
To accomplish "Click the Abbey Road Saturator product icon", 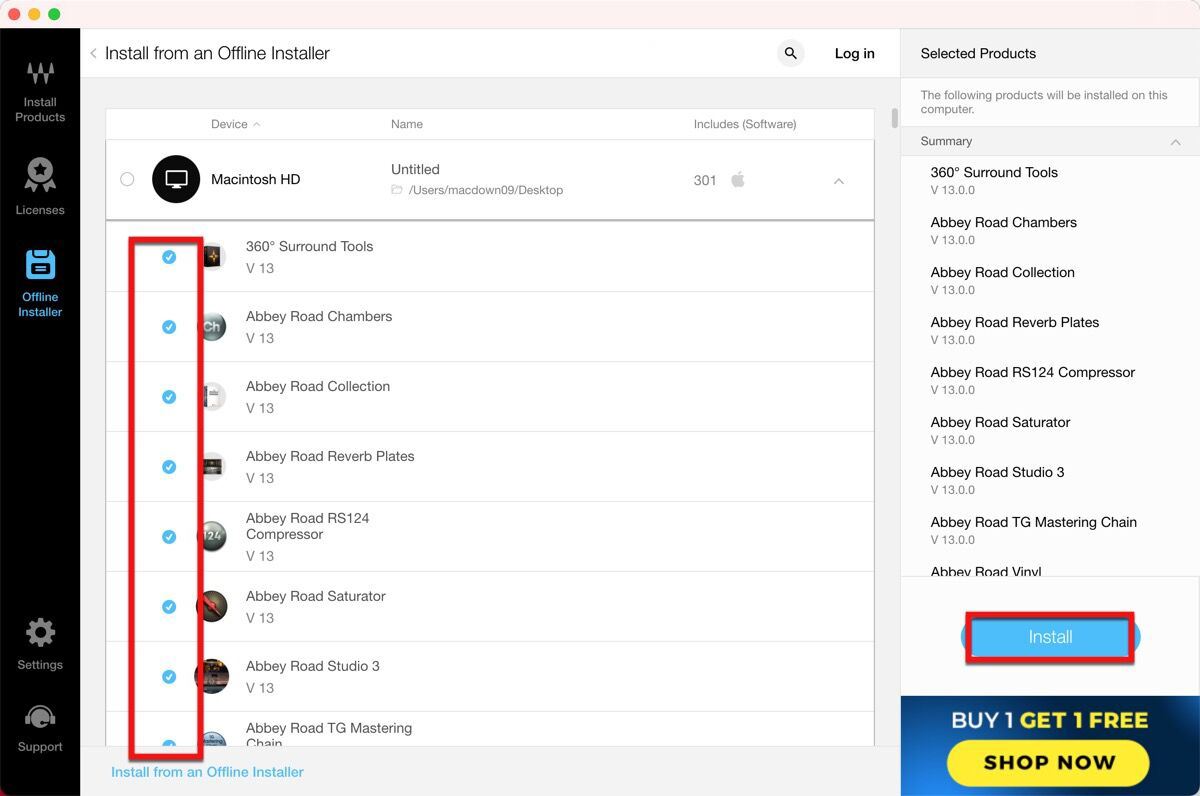I will click(x=213, y=607).
